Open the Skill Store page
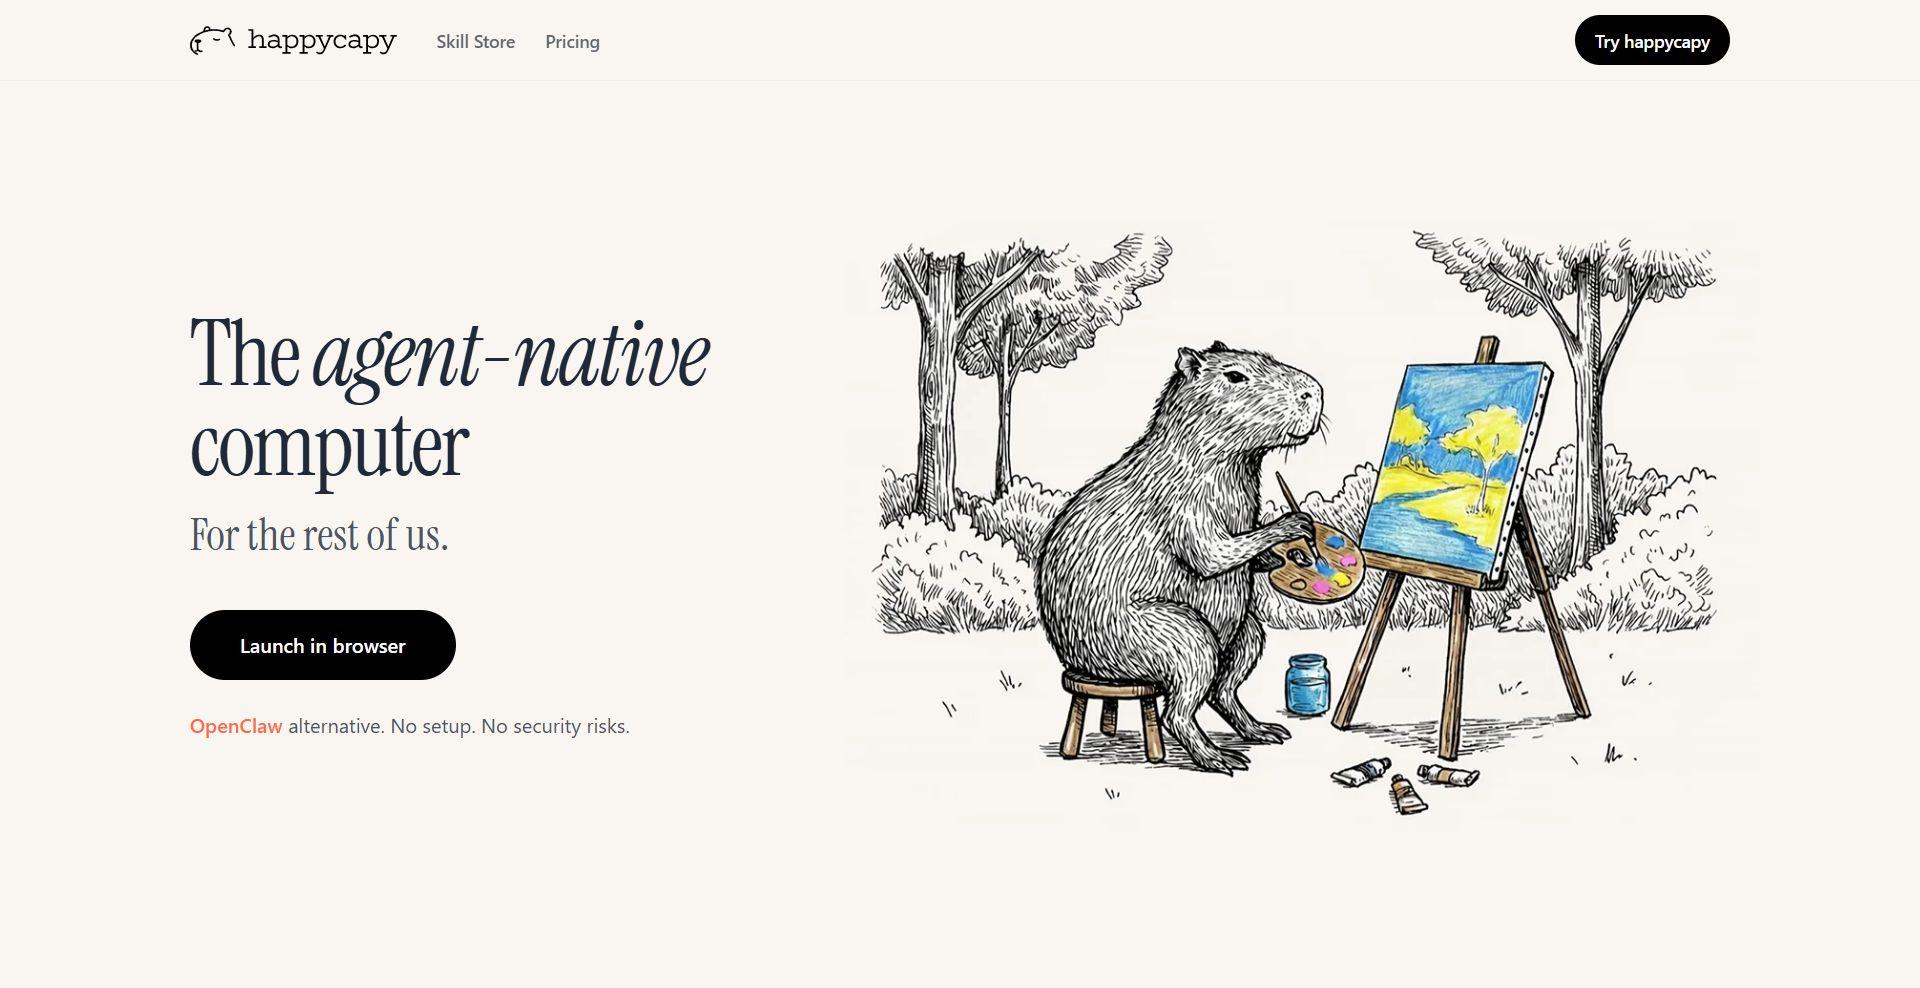 click(476, 42)
